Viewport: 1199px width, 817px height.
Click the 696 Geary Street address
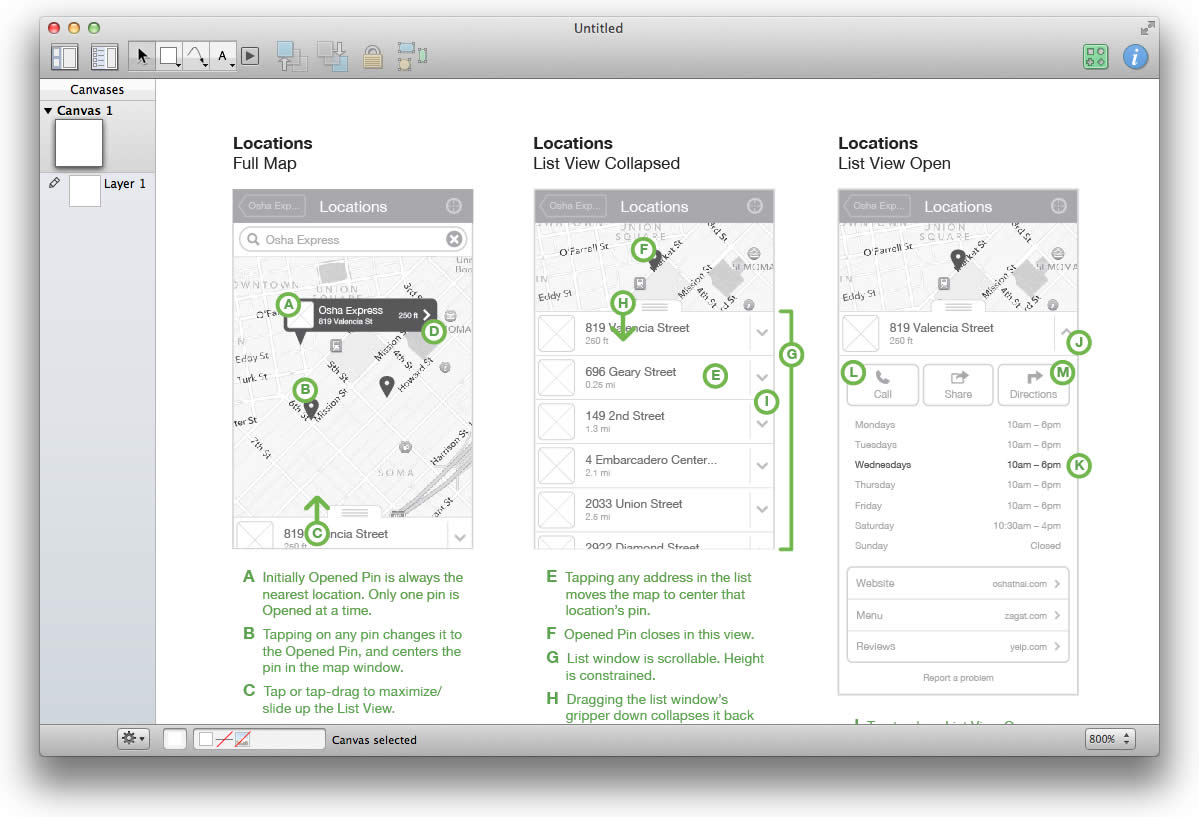pyautogui.click(x=630, y=372)
